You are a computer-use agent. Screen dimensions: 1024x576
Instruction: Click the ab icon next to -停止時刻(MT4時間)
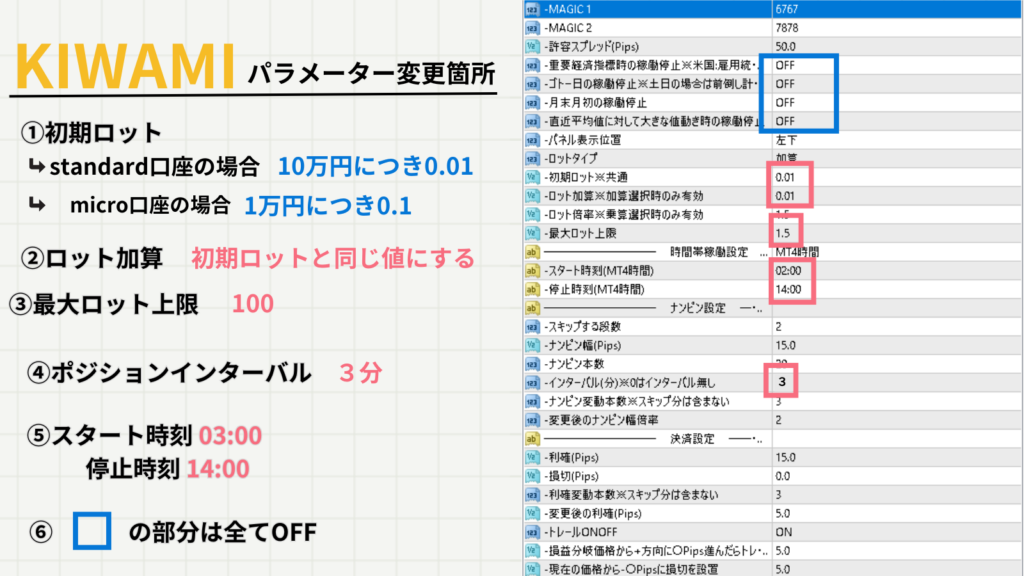coord(532,289)
